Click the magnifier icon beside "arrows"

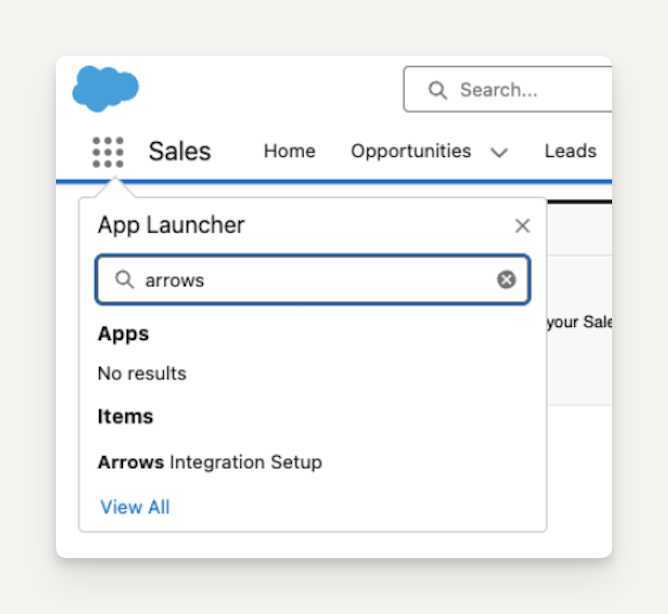tap(124, 280)
